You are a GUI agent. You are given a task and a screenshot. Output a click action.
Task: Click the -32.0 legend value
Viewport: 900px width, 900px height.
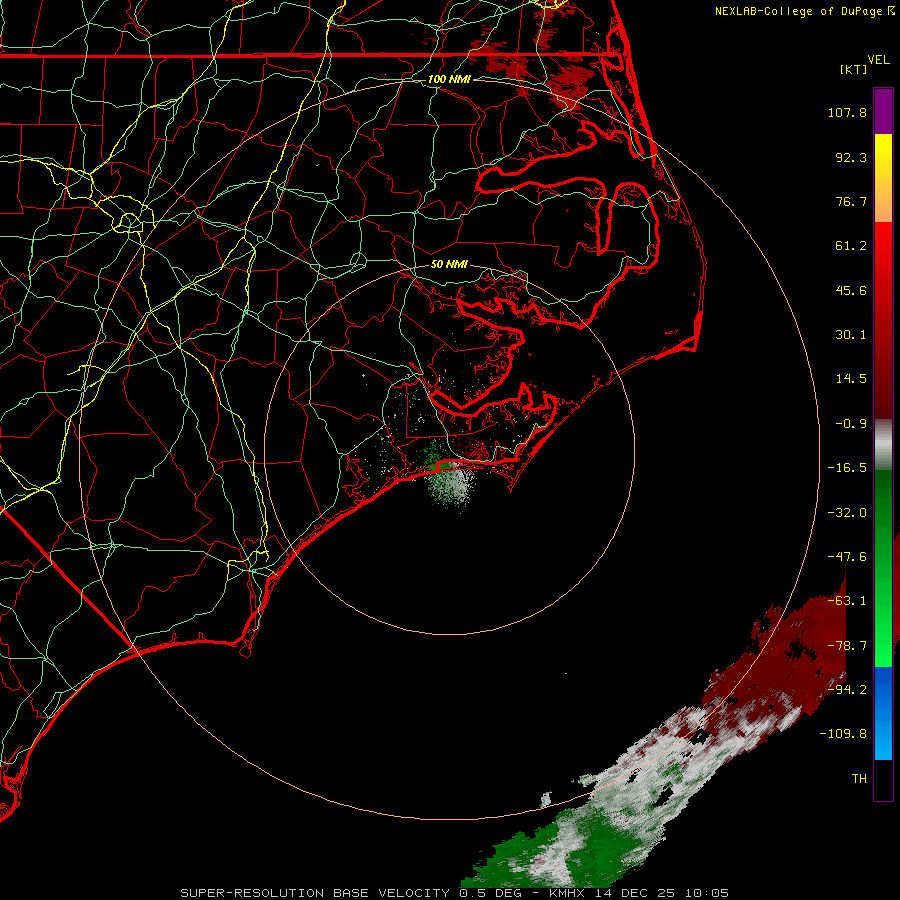pyautogui.click(x=847, y=513)
